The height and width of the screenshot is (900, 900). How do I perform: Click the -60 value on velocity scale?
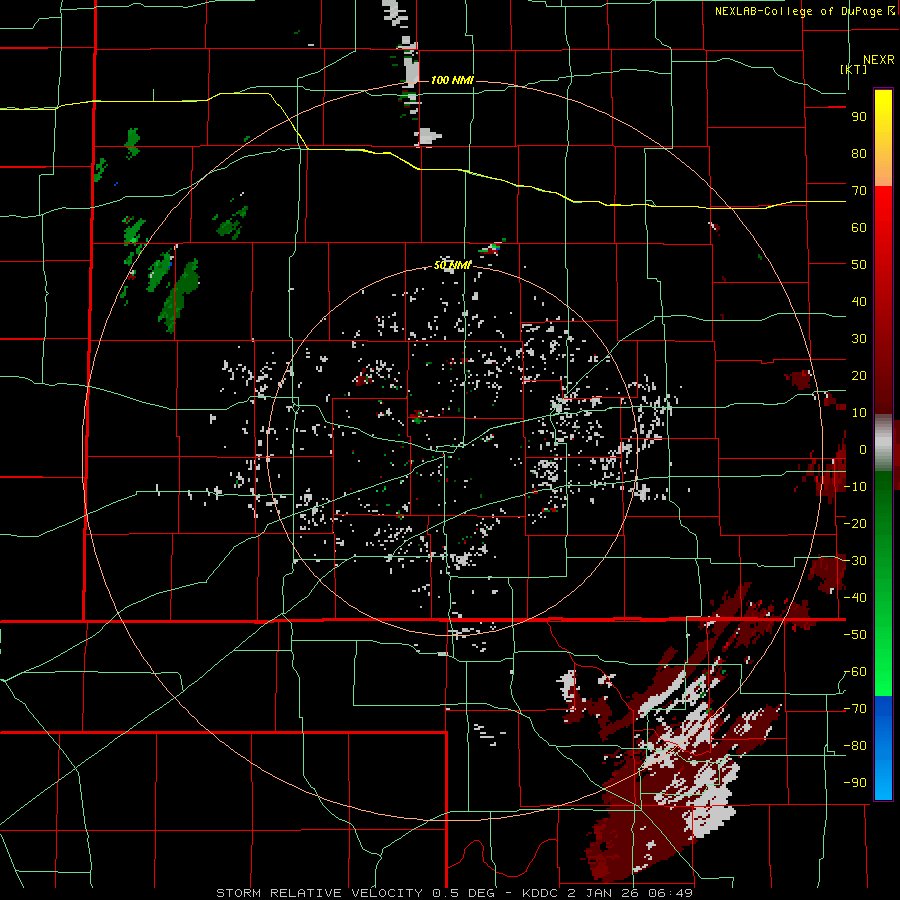point(855,672)
